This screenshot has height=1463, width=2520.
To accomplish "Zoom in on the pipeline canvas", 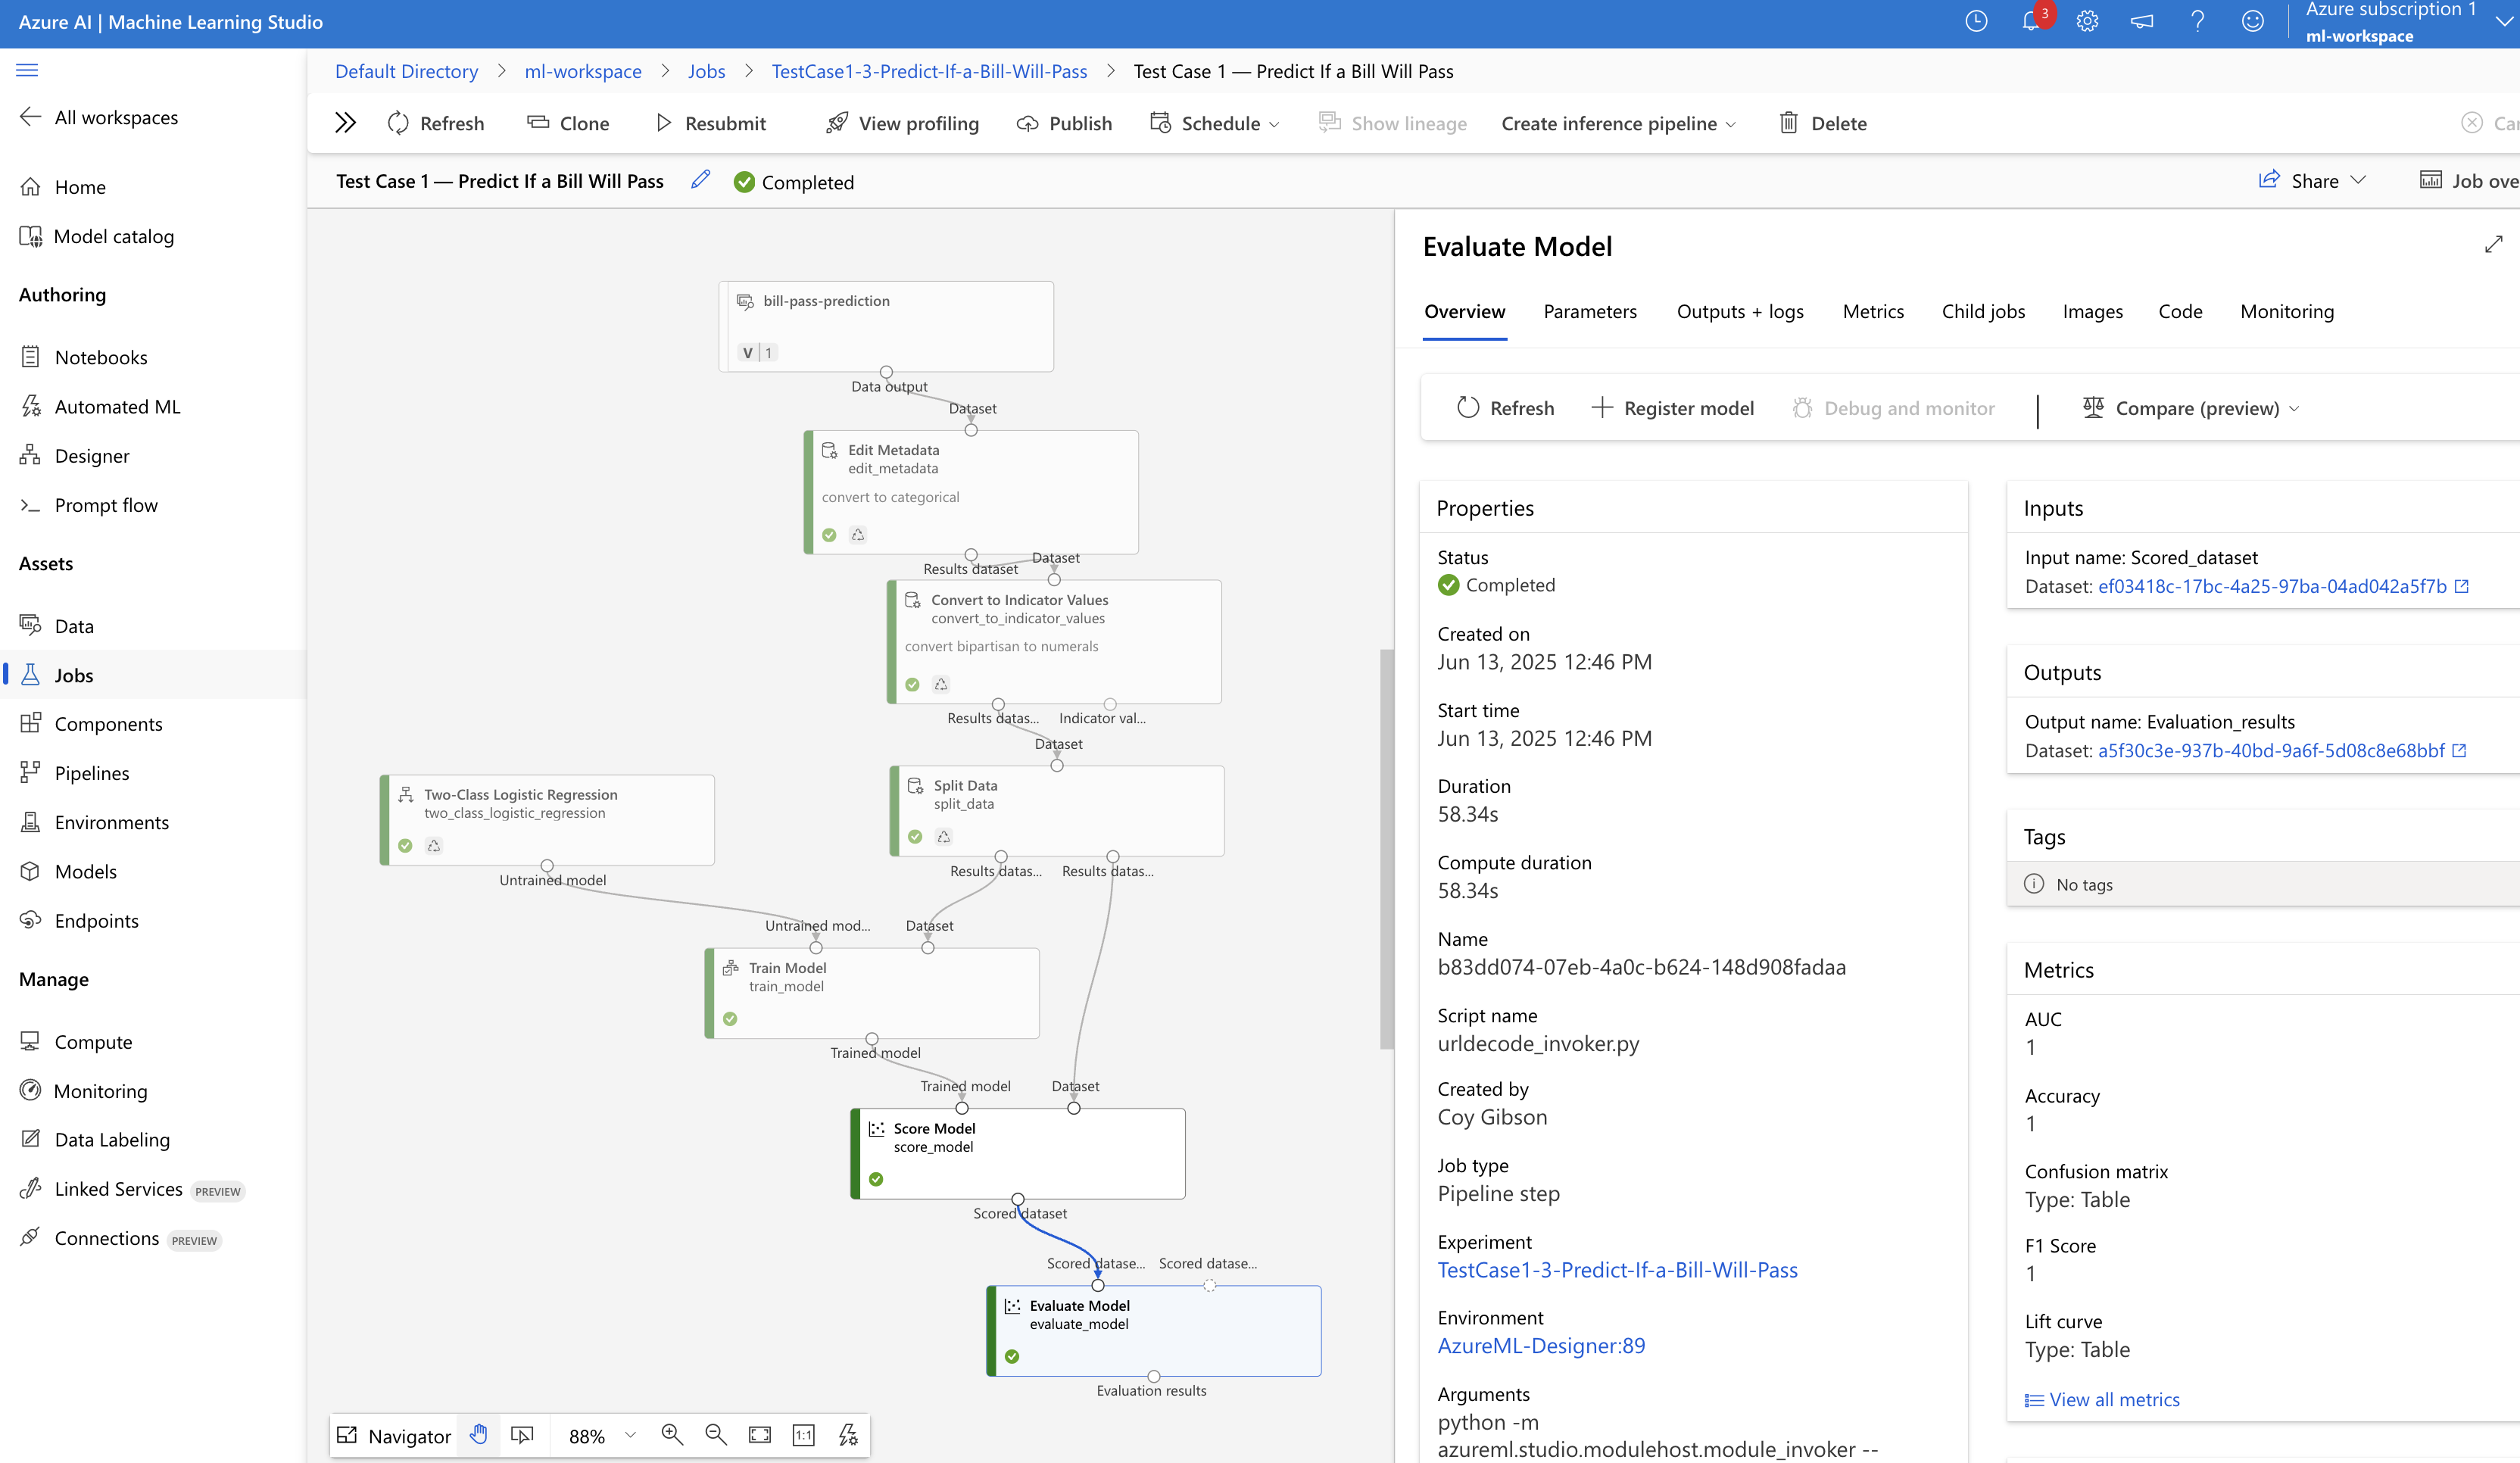I will 672,1435.
